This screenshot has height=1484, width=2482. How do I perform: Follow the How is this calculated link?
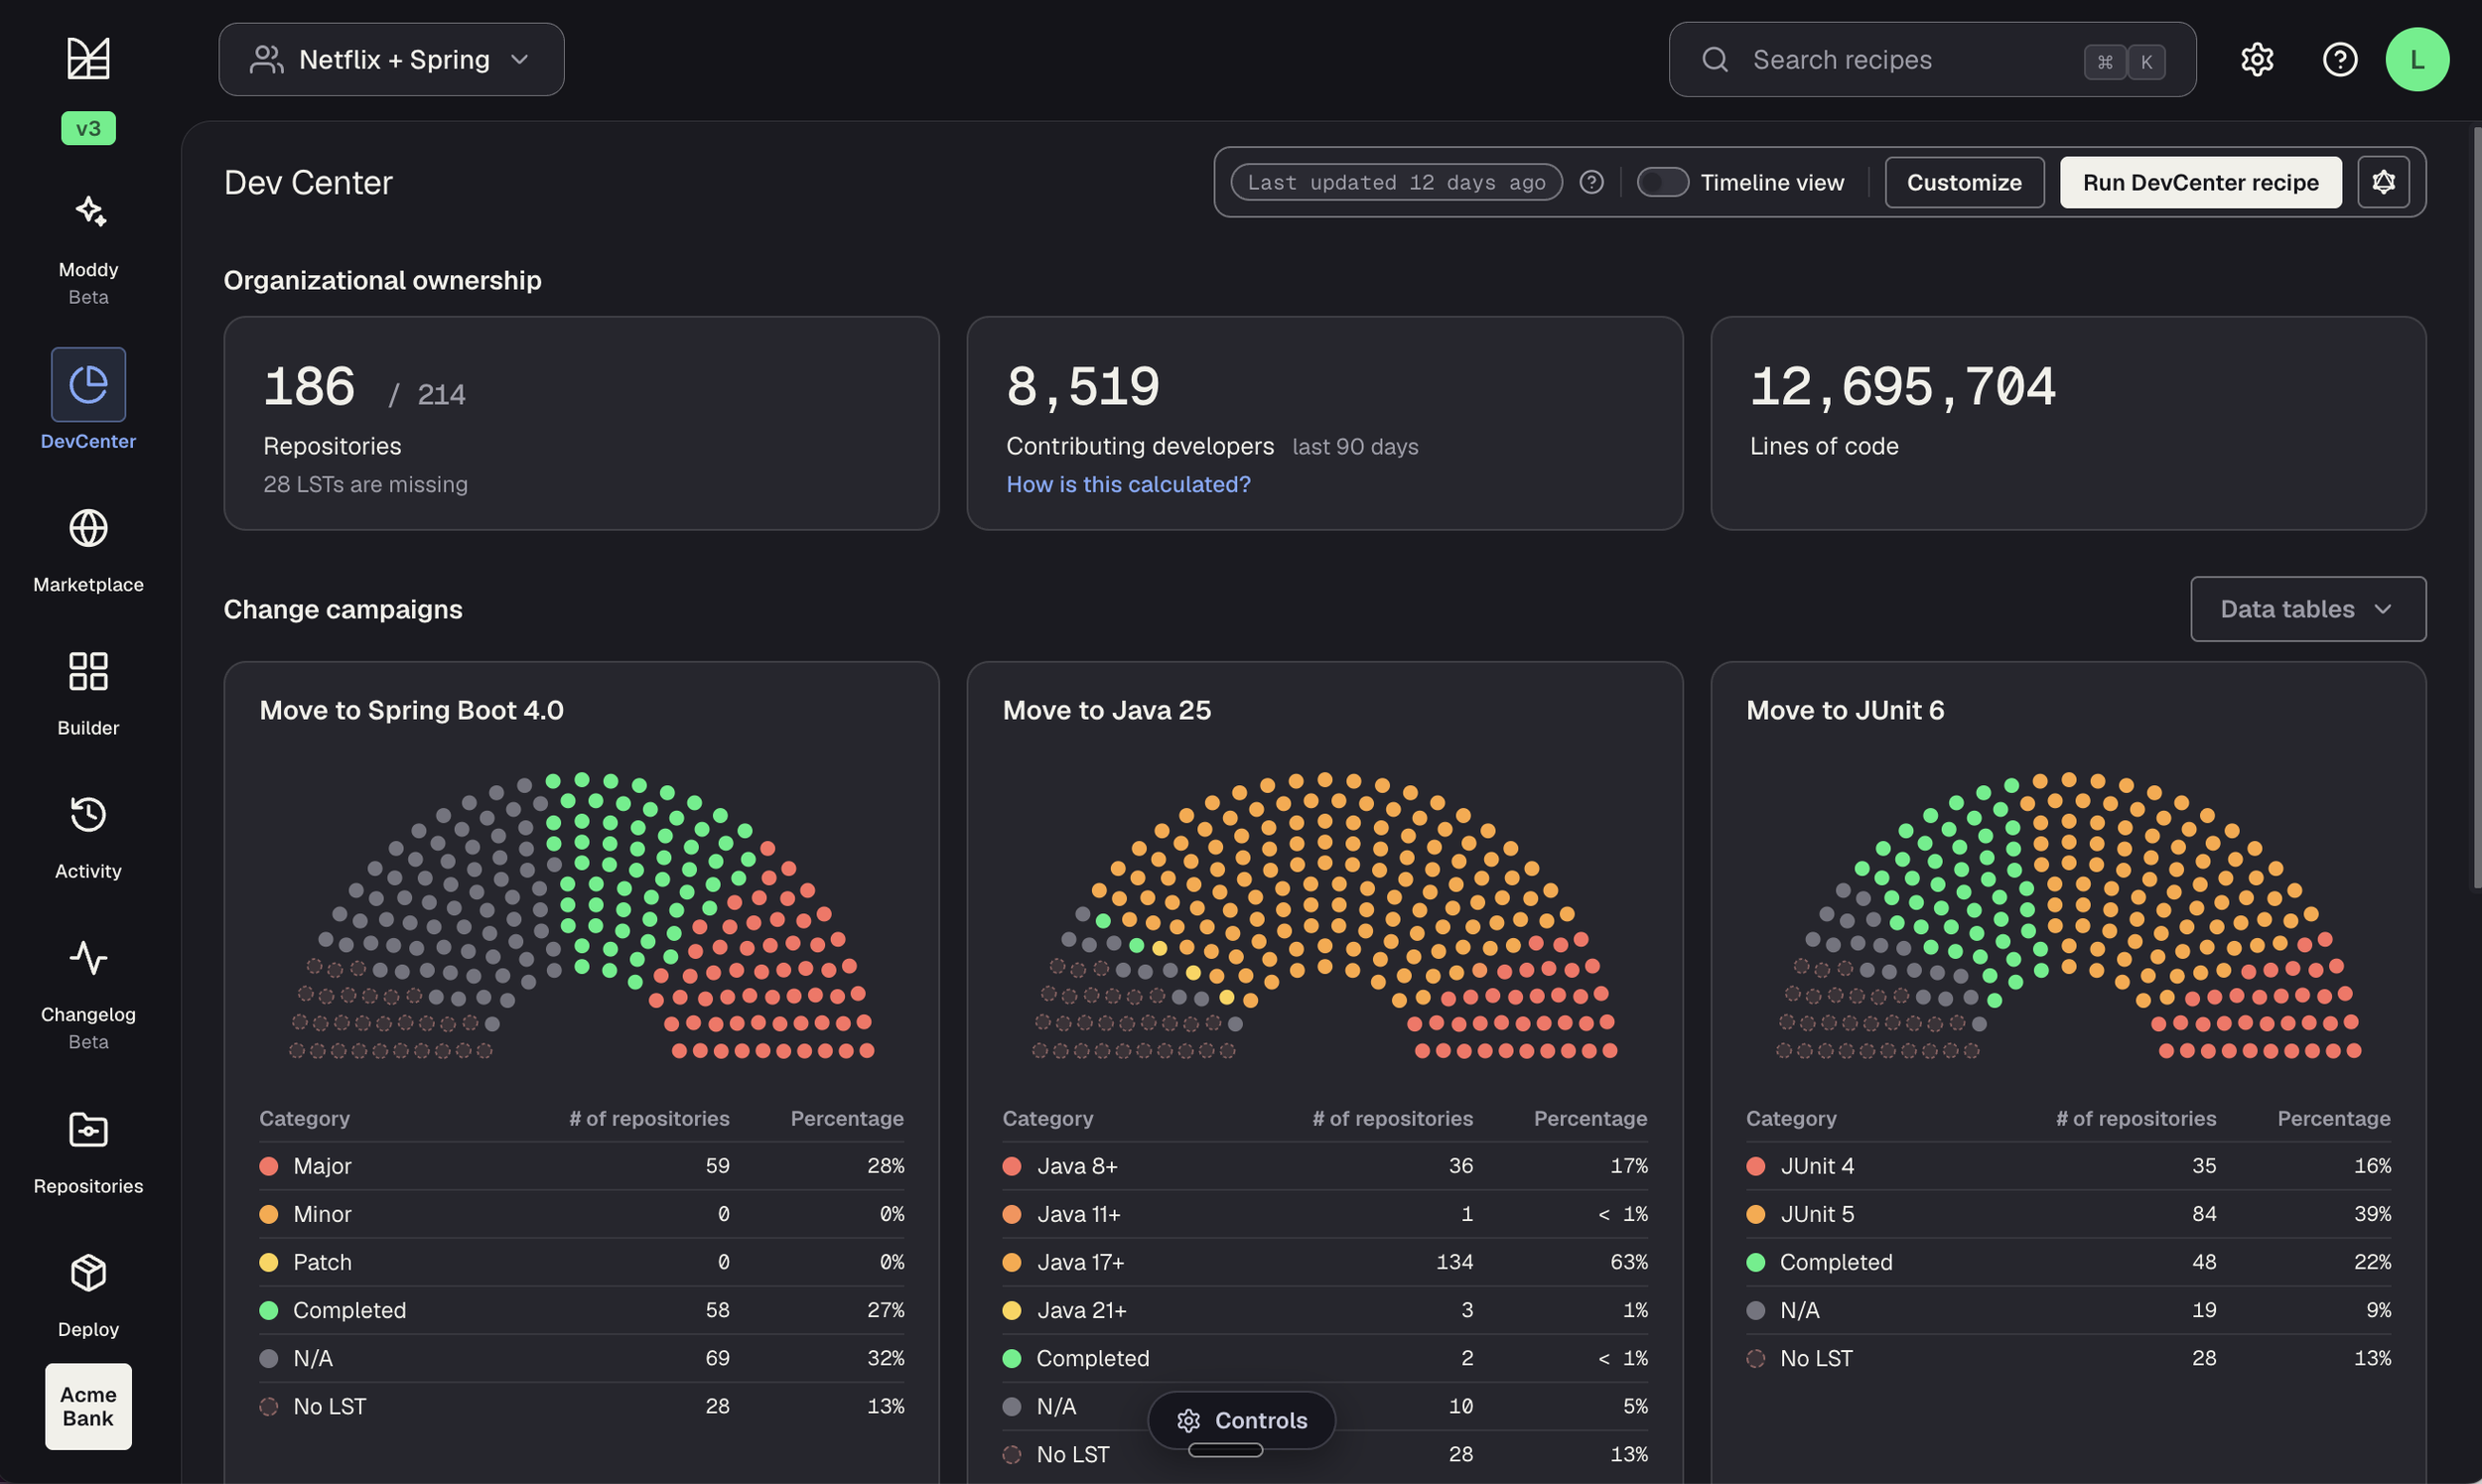tap(1128, 484)
